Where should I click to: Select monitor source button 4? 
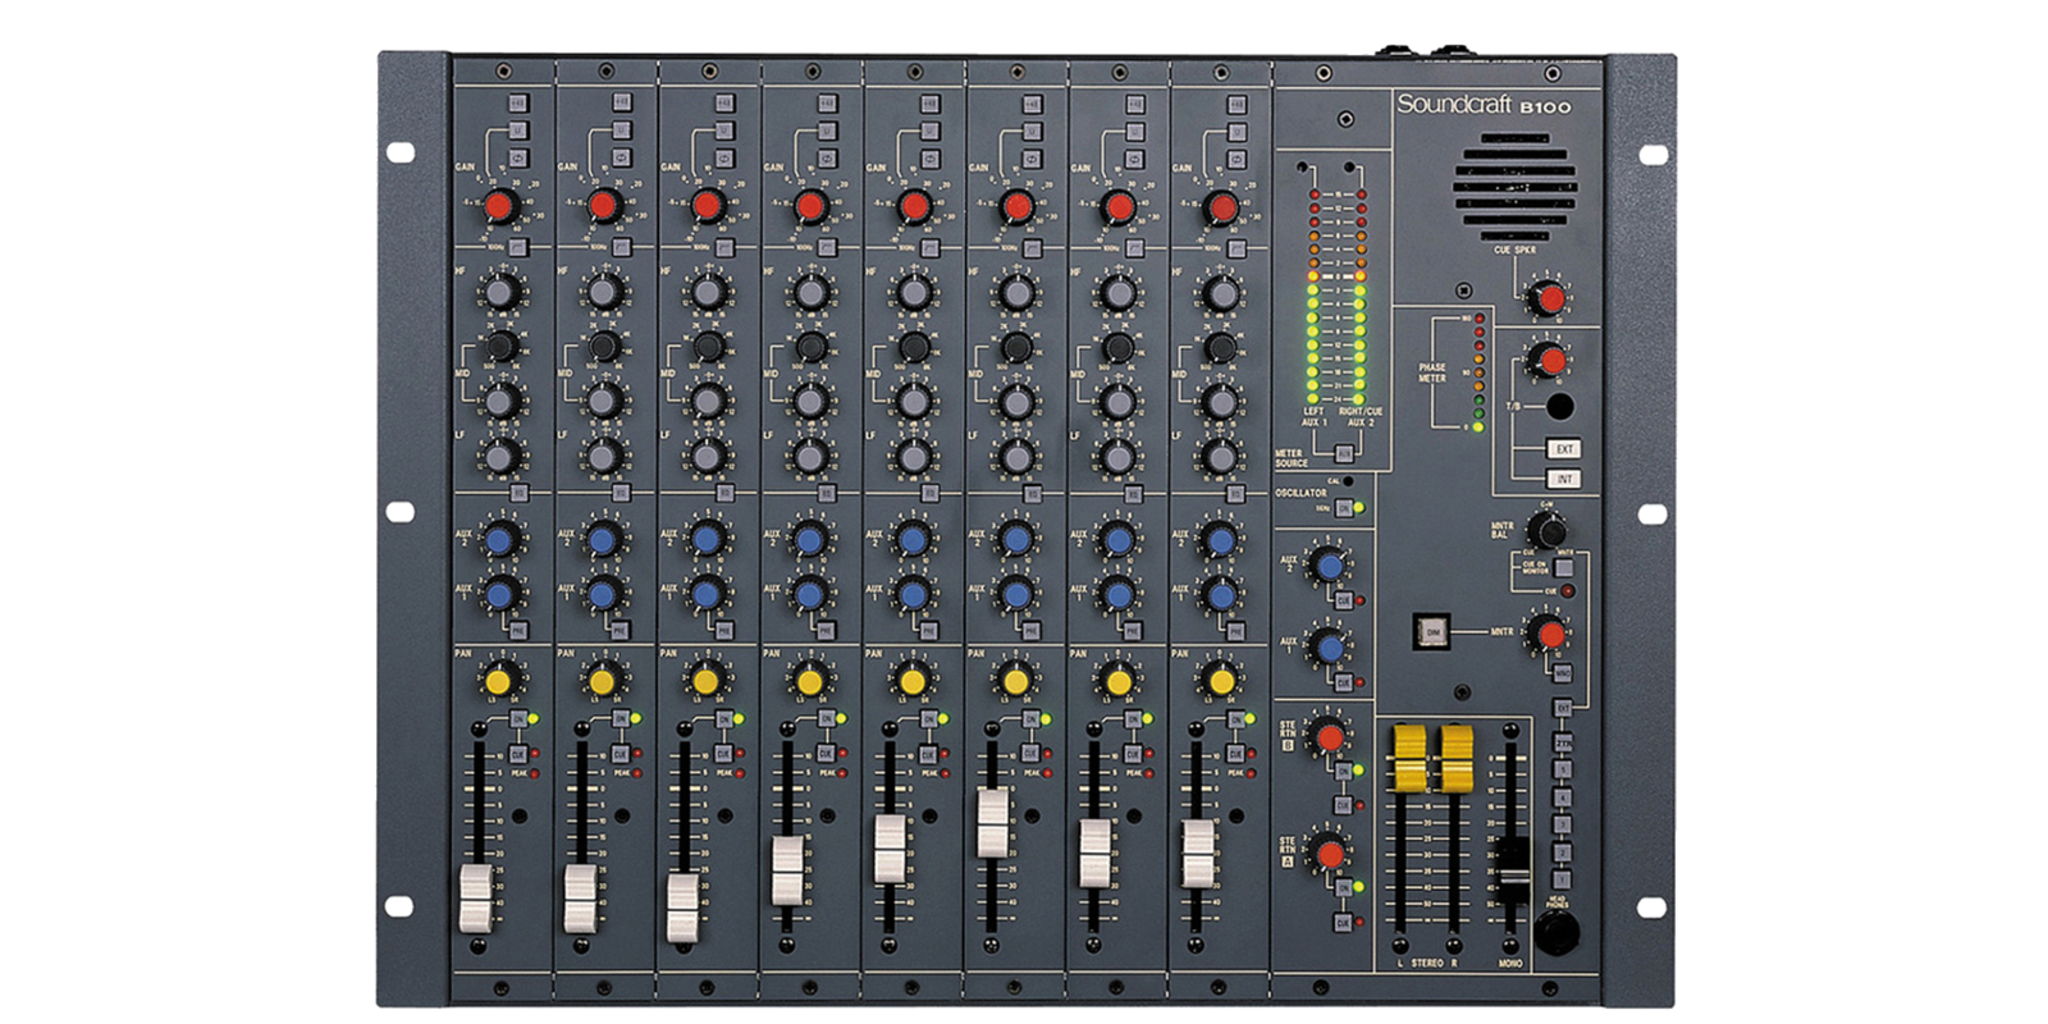[1562, 798]
